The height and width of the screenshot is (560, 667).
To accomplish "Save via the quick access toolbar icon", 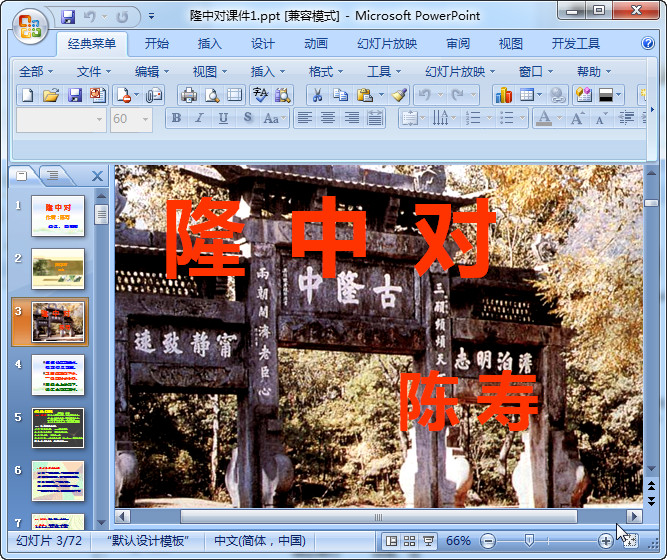I will coord(68,17).
